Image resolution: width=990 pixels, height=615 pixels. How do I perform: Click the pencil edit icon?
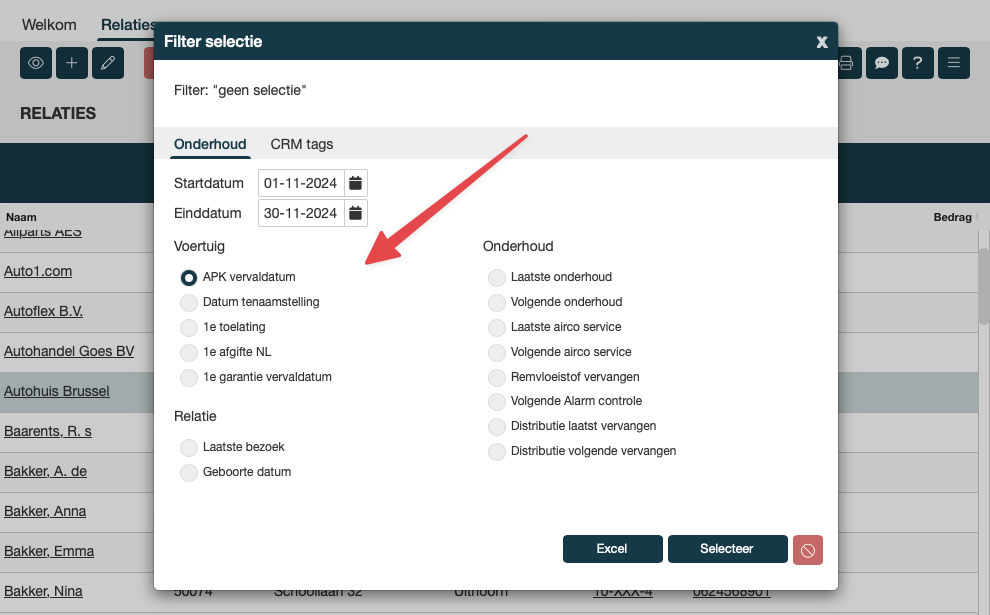[108, 63]
